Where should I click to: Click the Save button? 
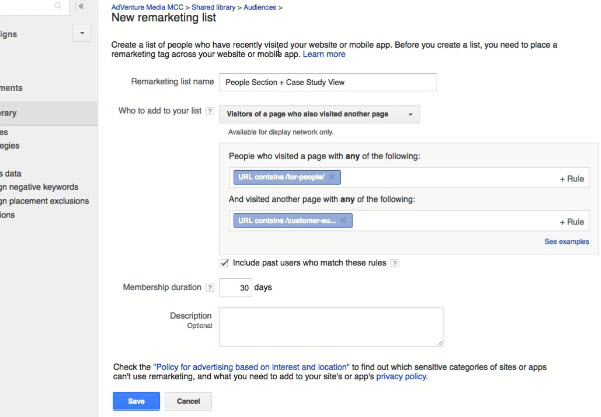tap(136, 400)
